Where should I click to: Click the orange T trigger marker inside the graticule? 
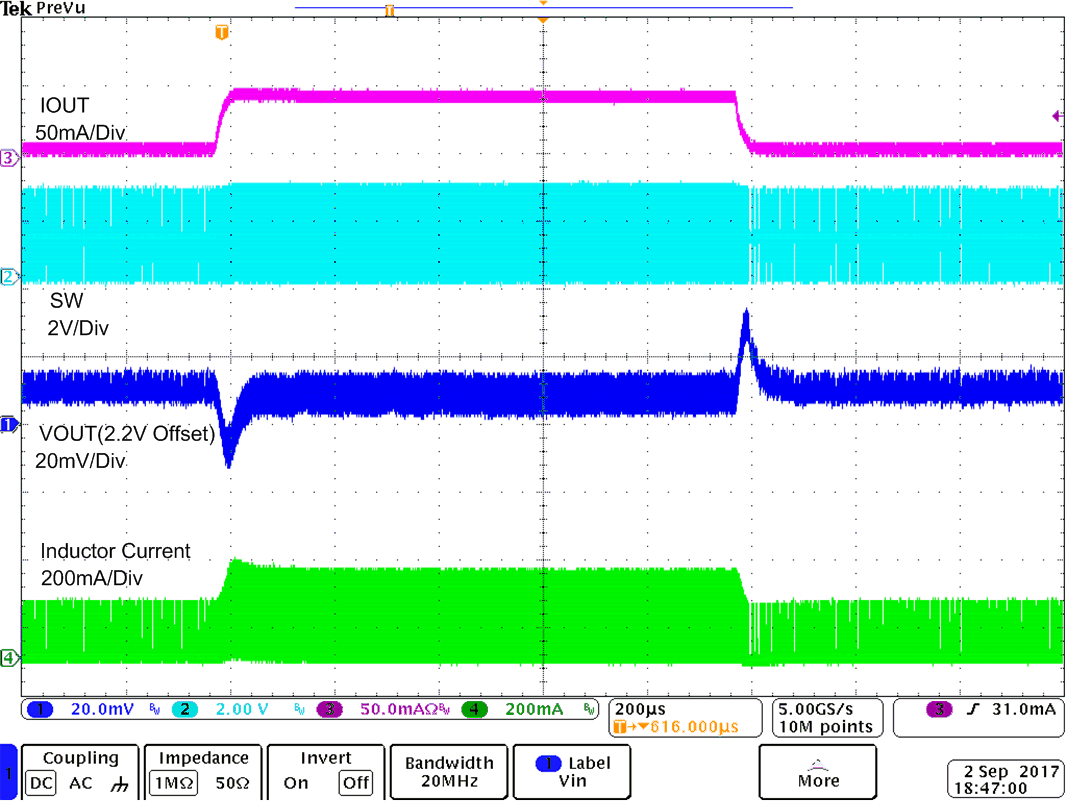point(222,33)
